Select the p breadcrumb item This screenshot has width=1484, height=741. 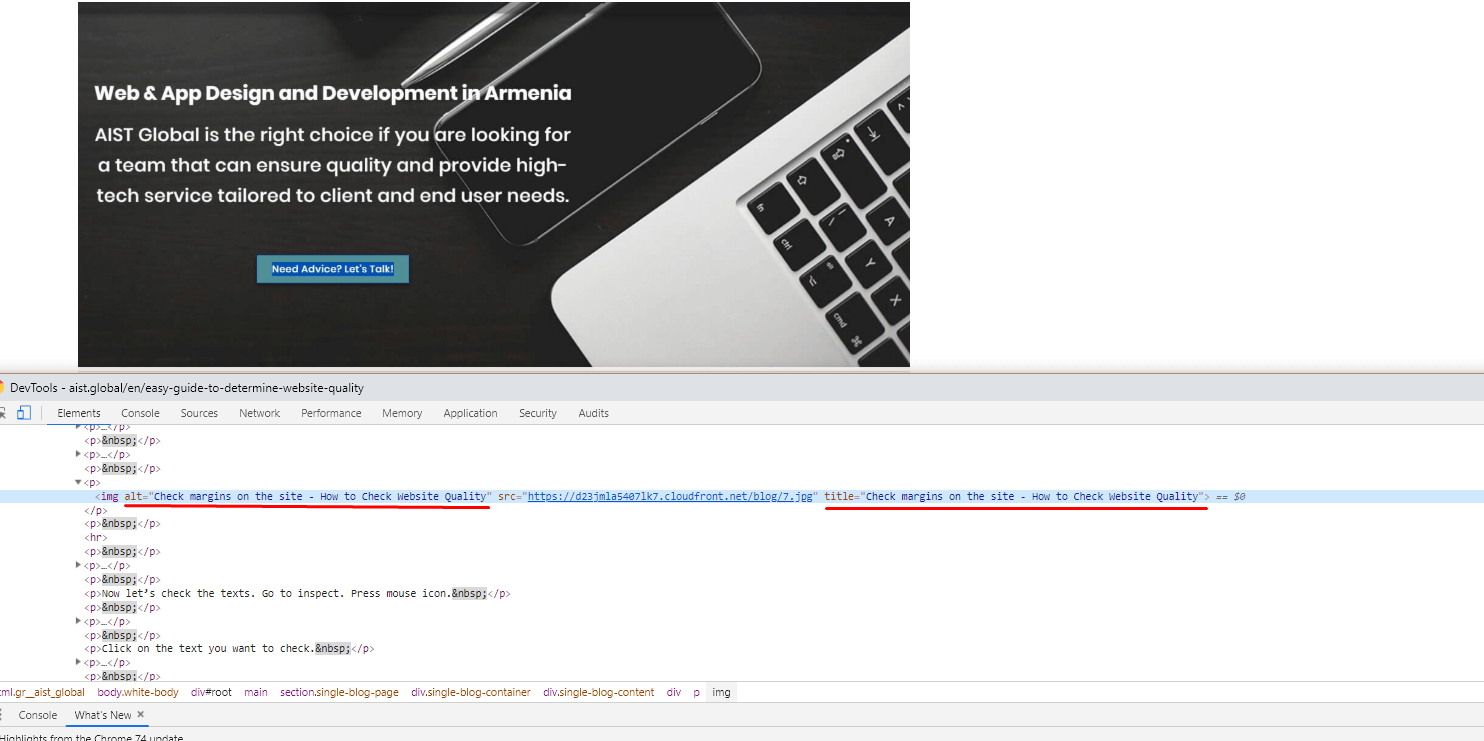pyautogui.click(x=697, y=692)
